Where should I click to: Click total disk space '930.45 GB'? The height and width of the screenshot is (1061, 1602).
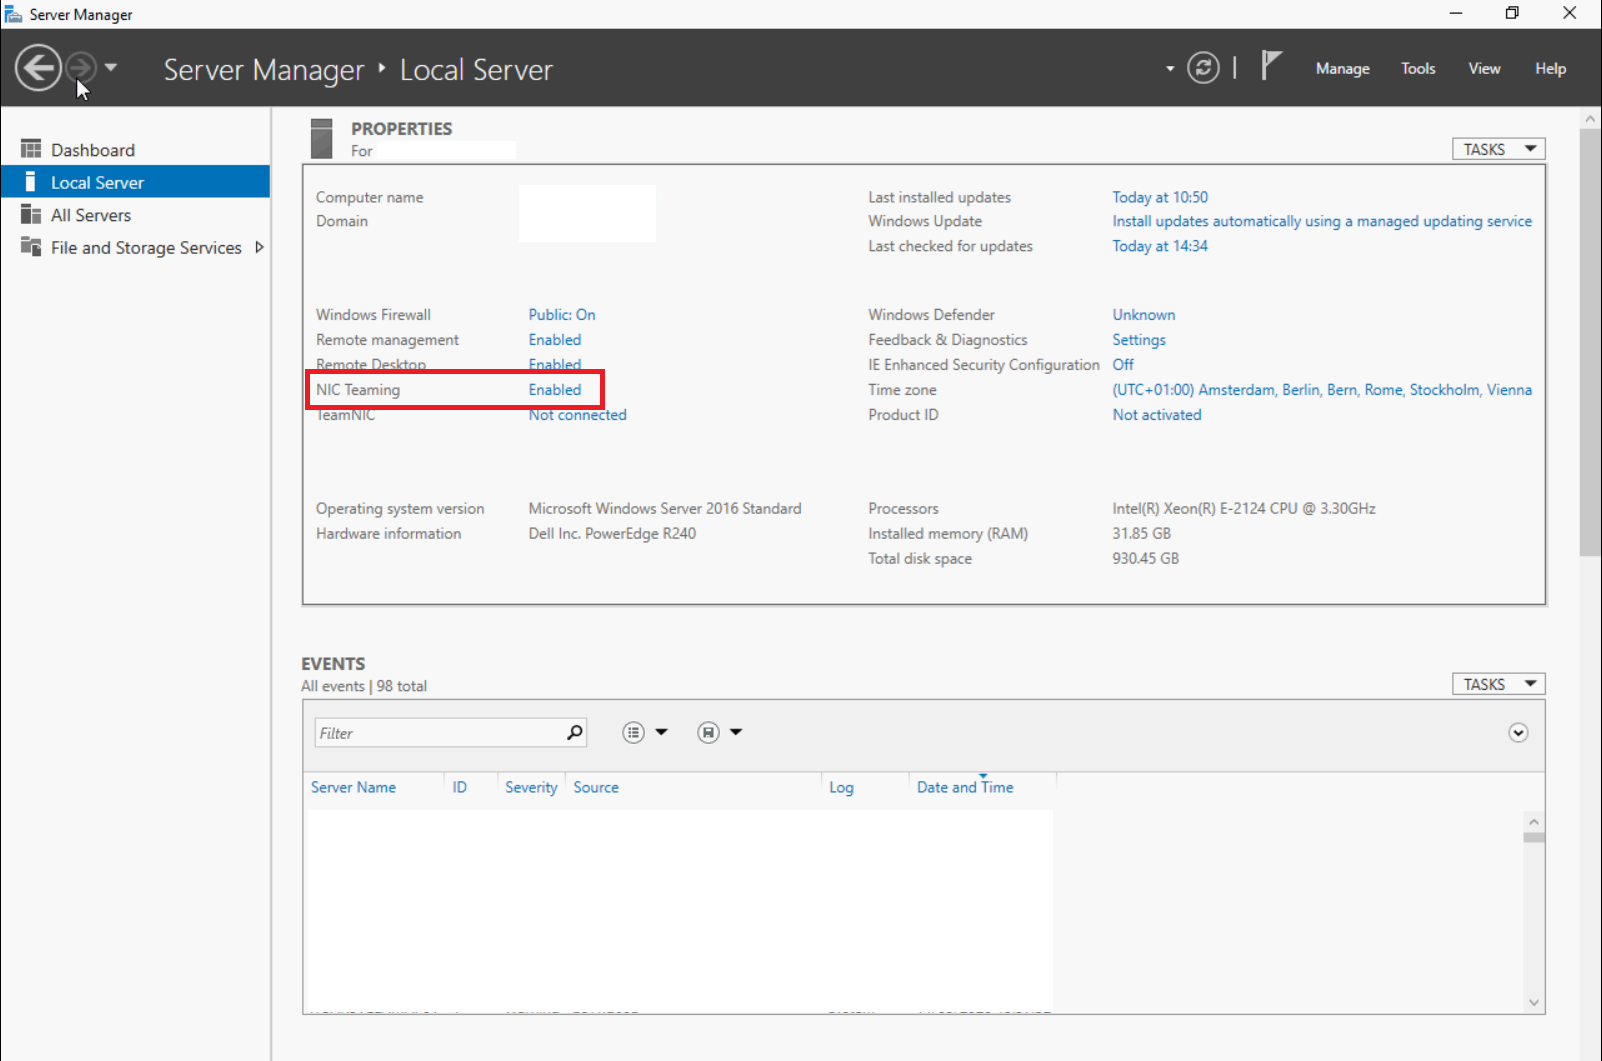click(1145, 559)
